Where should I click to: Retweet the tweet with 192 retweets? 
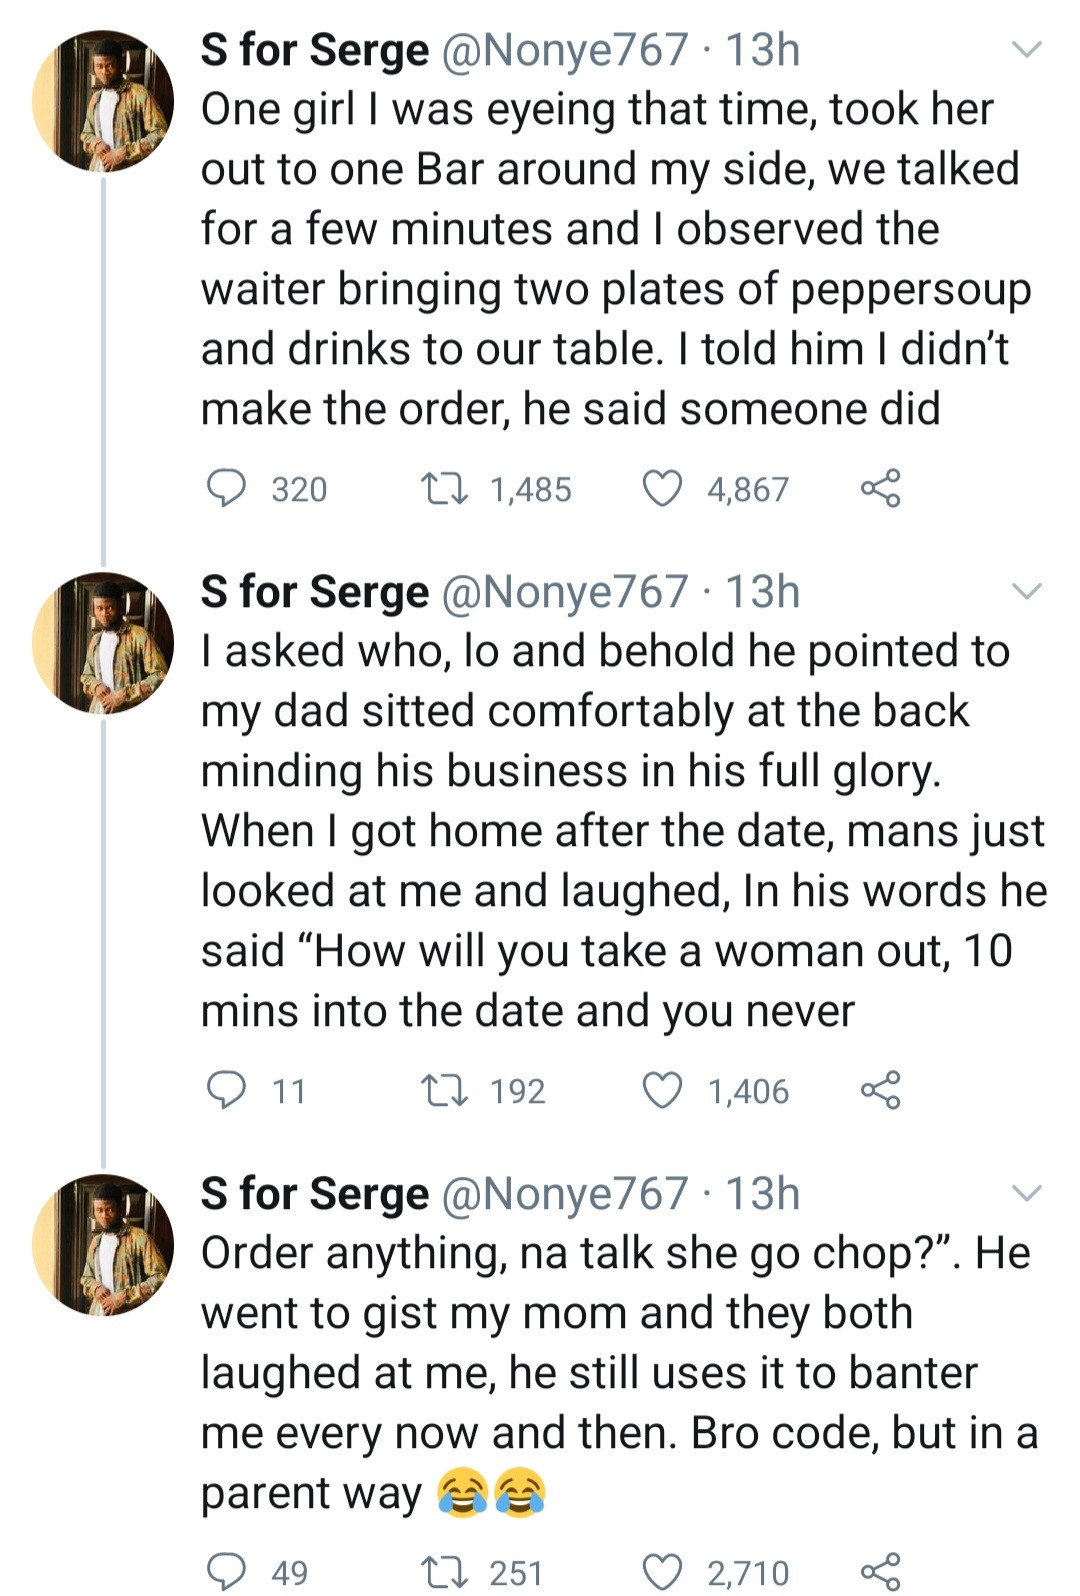[x=441, y=1090]
